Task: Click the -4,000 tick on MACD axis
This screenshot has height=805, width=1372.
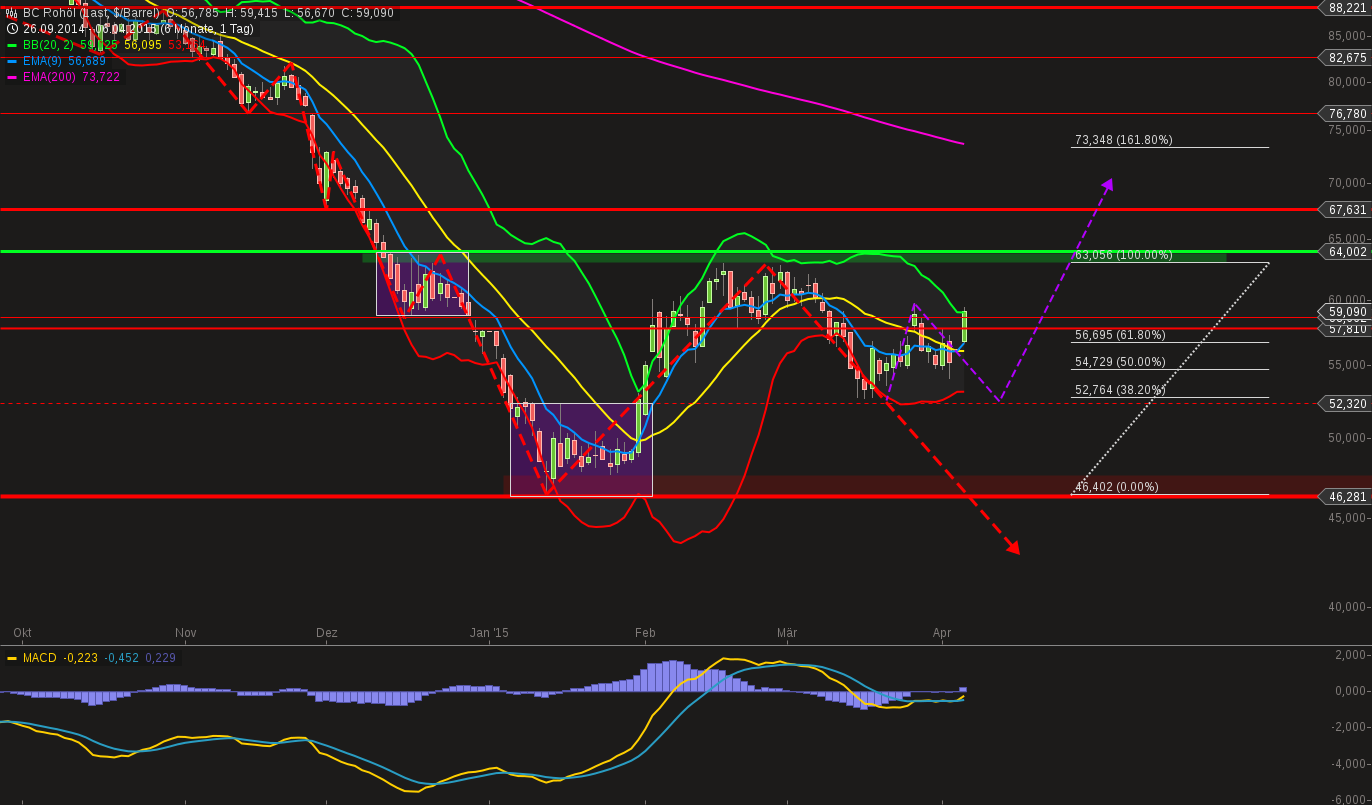Action: point(1349,765)
